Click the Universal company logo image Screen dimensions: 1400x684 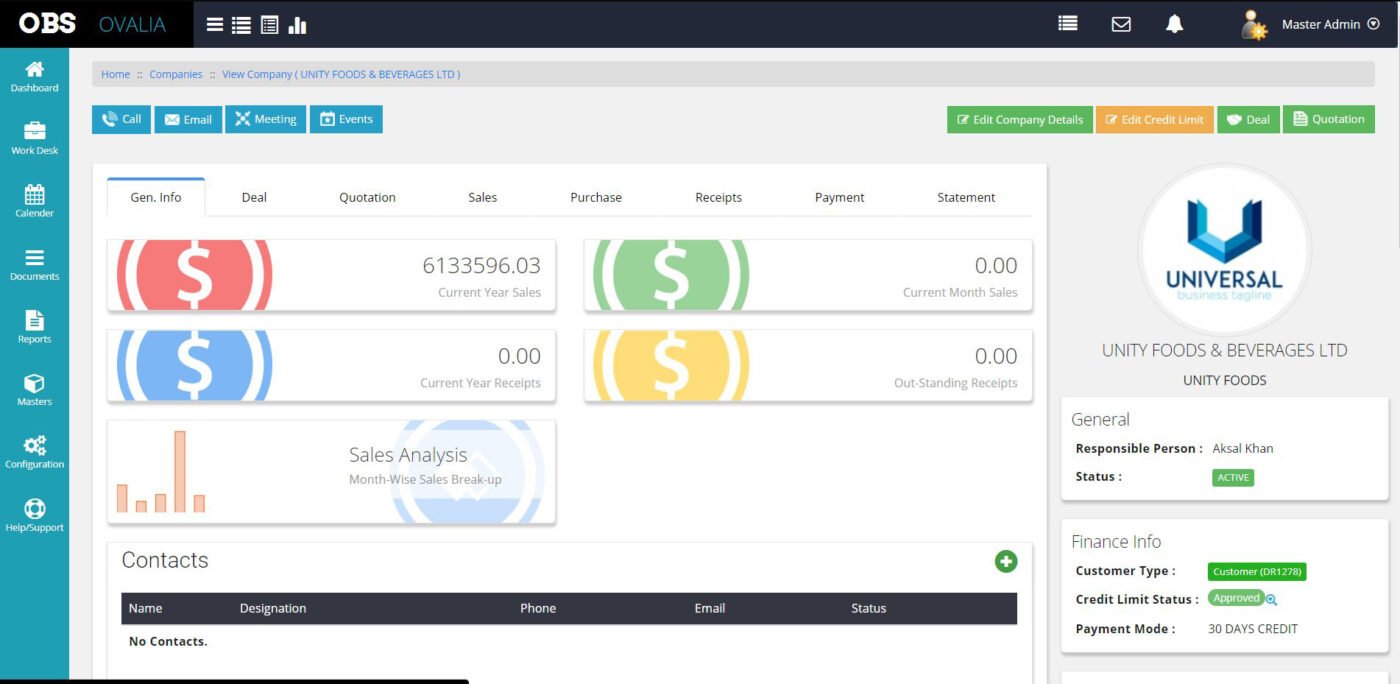[x=1224, y=250]
